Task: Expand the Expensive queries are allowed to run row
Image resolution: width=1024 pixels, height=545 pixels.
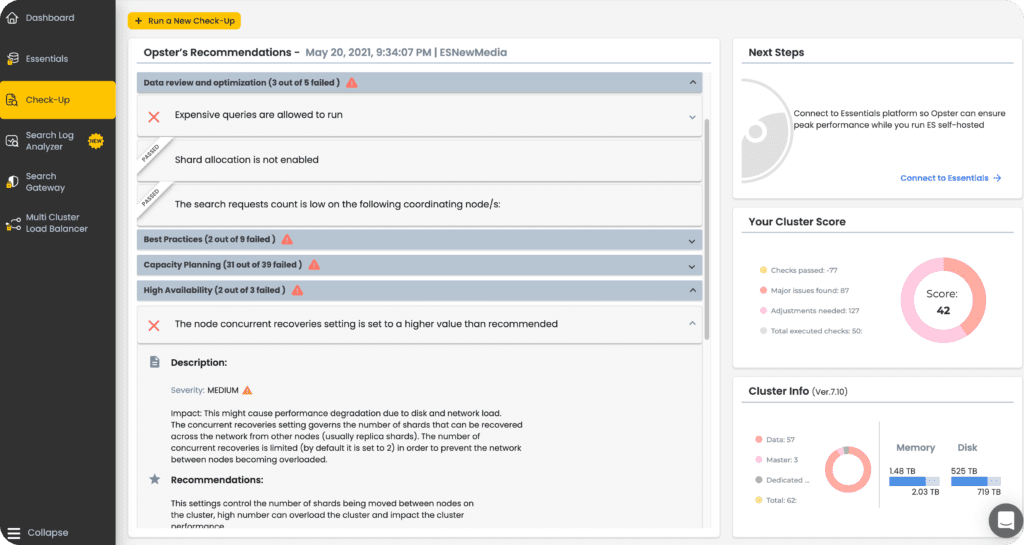Action: click(x=692, y=117)
